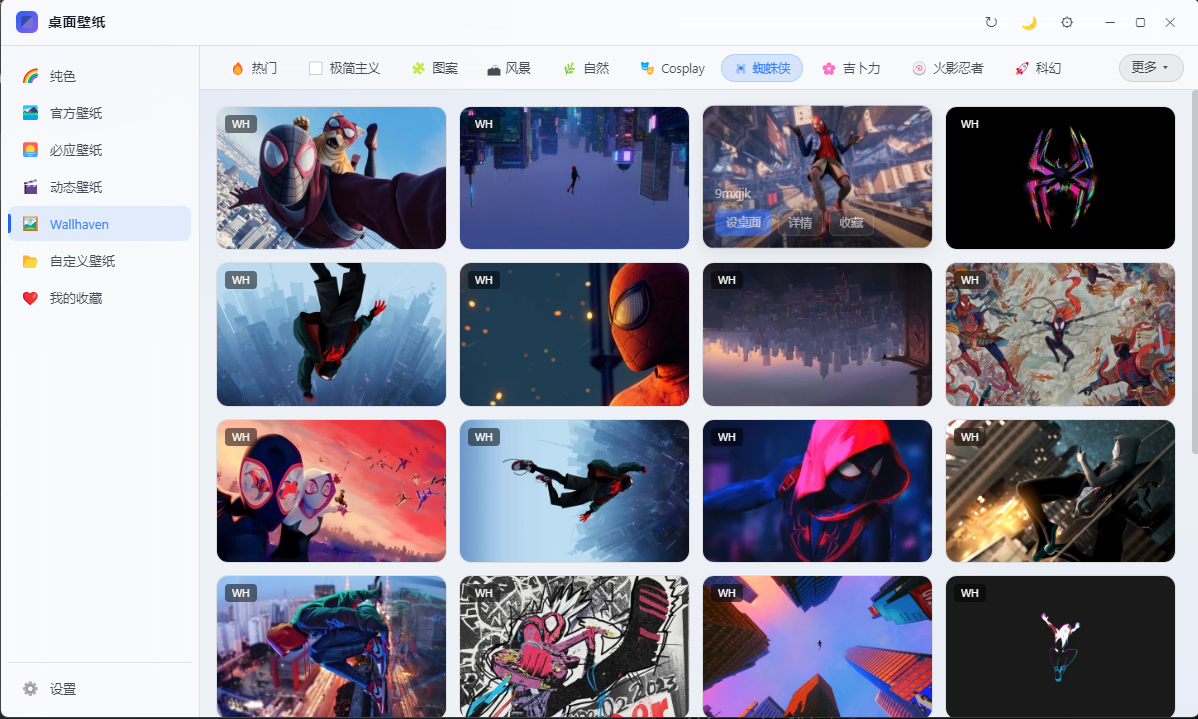Click the square icon beside 极简主义

click(x=316, y=68)
